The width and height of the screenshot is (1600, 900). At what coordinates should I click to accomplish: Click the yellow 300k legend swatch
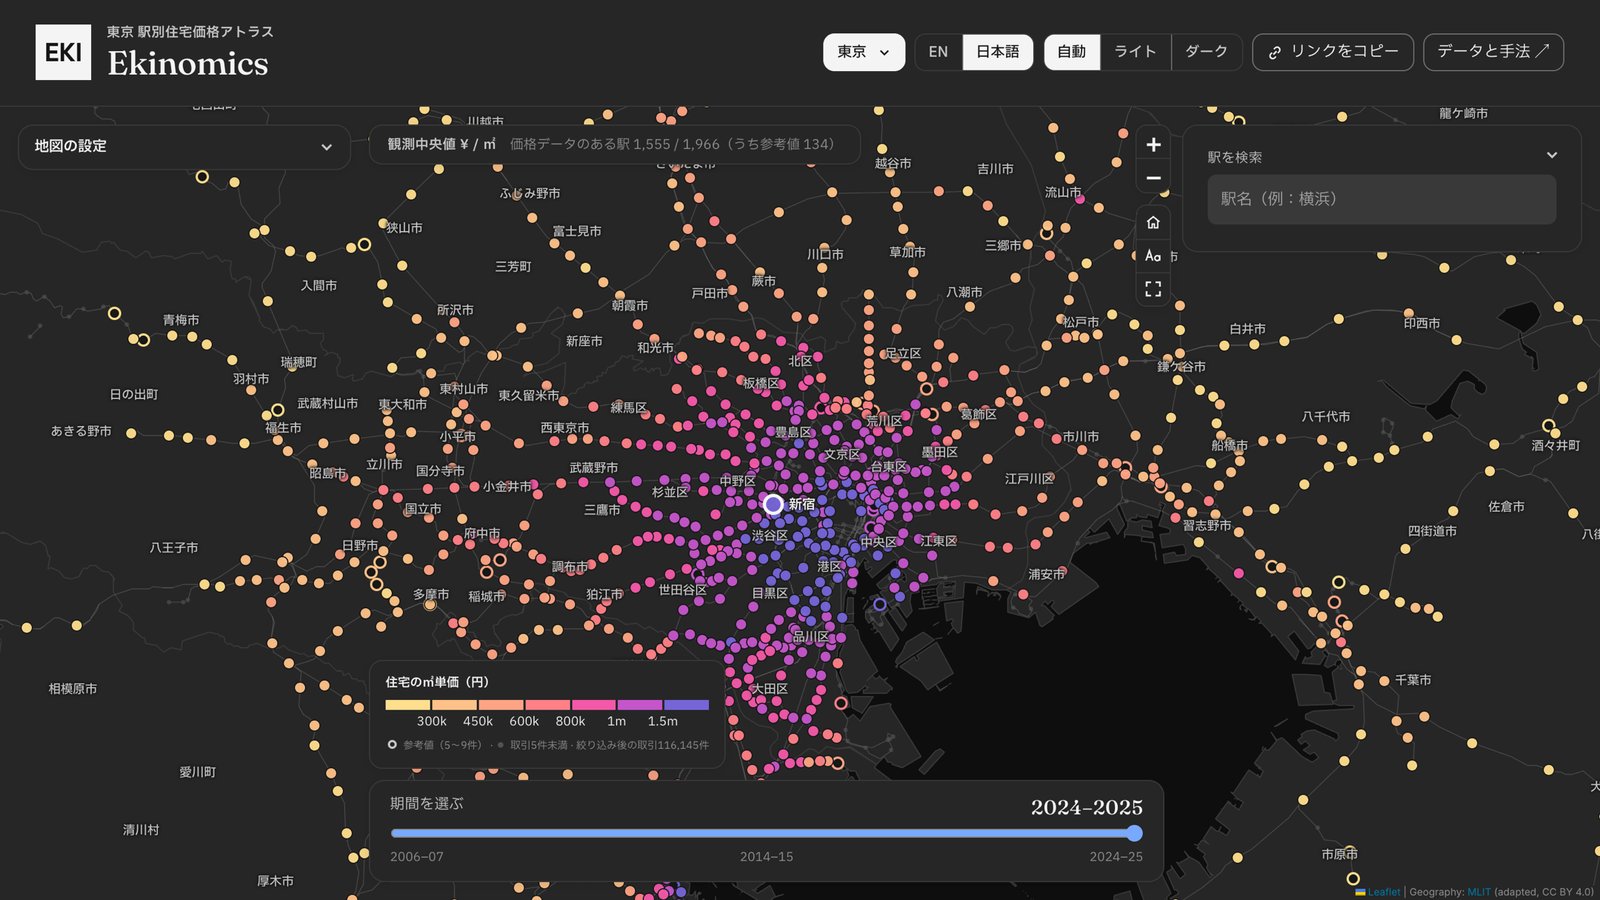coord(408,705)
